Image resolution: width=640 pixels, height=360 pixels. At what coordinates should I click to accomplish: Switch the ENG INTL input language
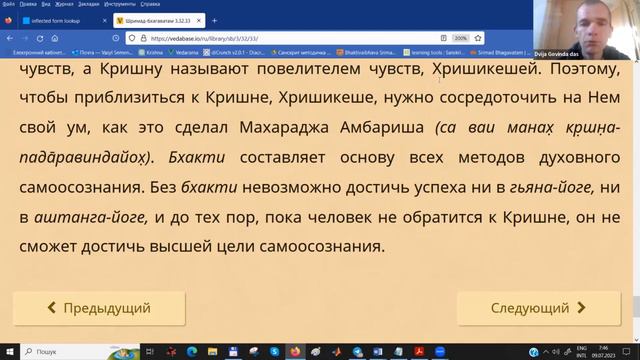pos(582,351)
